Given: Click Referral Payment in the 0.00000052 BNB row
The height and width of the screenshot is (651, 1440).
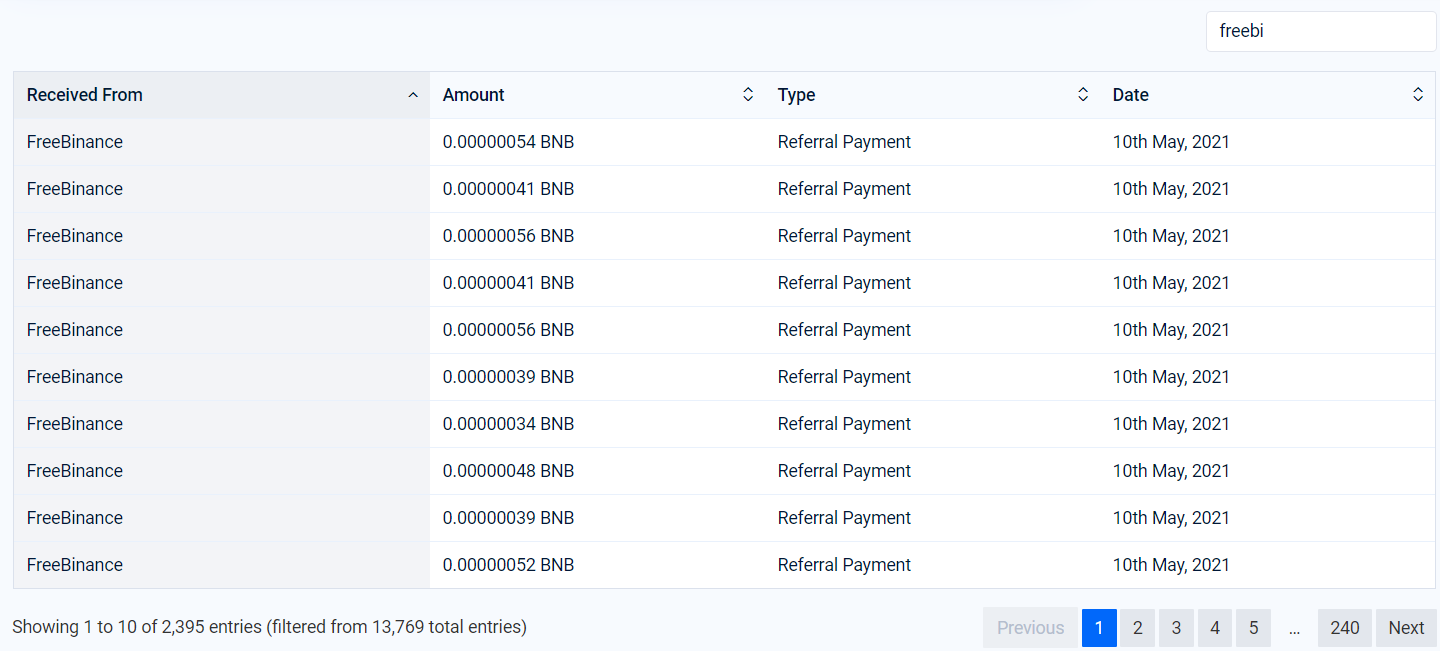Looking at the screenshot, I should point(844,565).
